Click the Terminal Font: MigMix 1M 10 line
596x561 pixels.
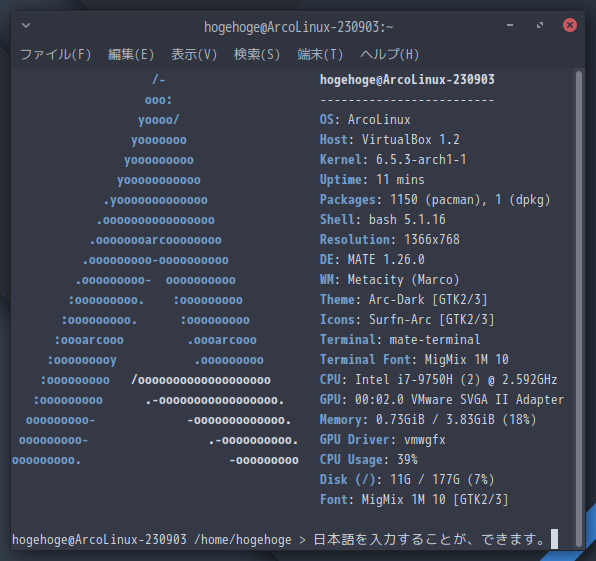click(414, 360)
